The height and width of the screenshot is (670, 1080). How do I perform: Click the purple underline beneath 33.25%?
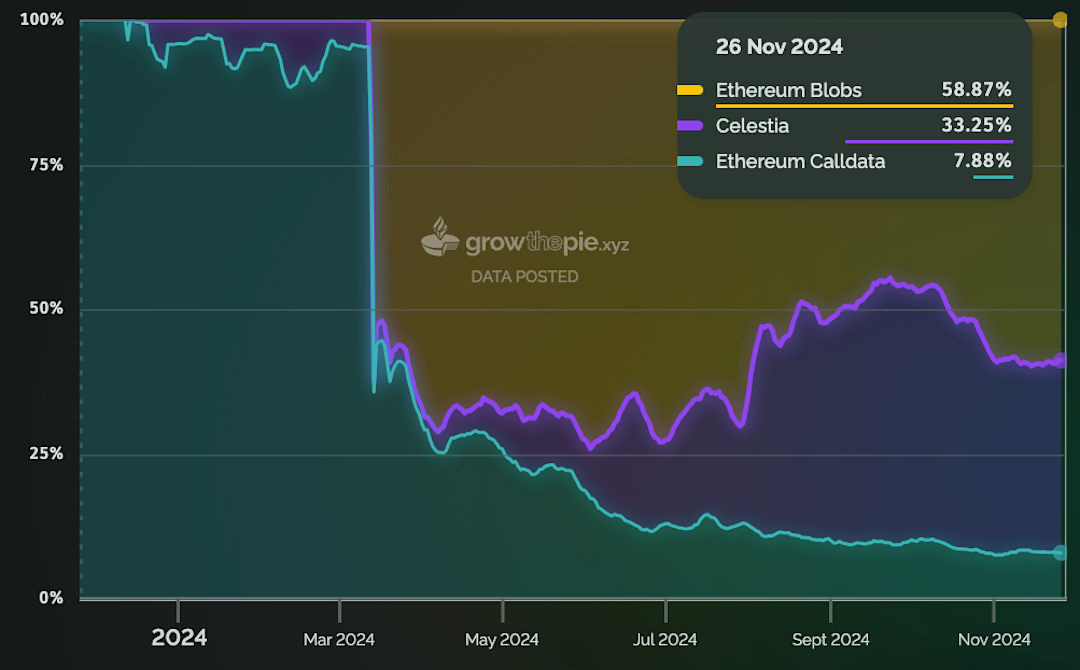[929, 141]
